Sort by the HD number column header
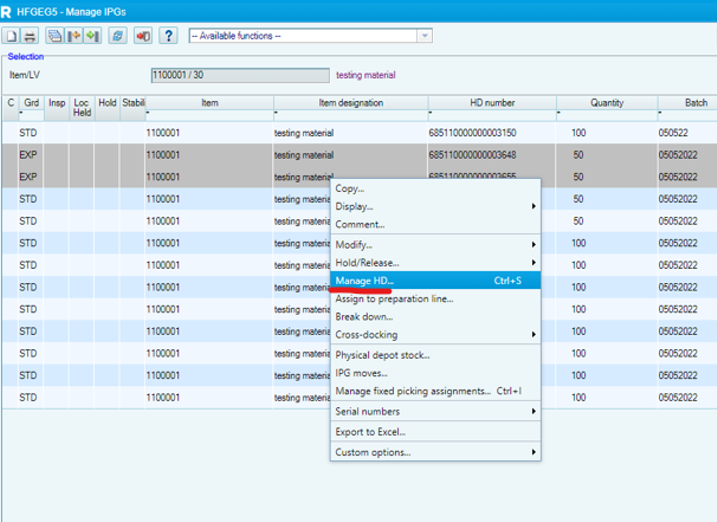The width and height of the screenshot is (717, 522). pos(492,103)
